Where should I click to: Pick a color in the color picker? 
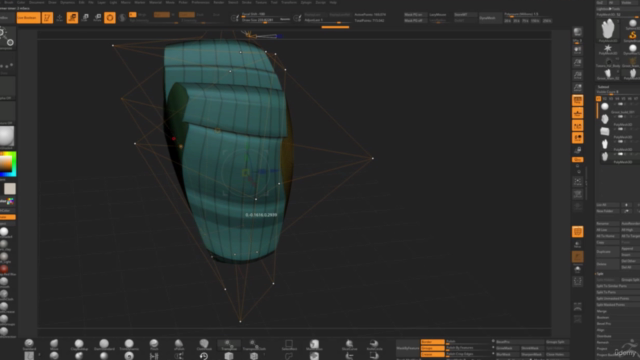pos(8,164)
